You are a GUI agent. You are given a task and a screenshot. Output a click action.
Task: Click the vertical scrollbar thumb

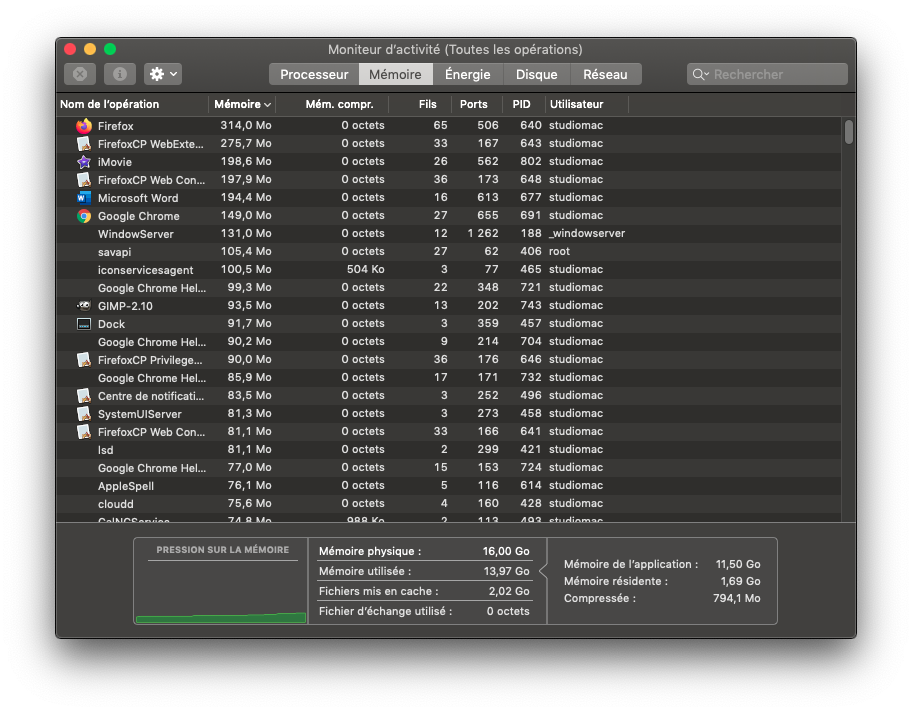[849, 131]
